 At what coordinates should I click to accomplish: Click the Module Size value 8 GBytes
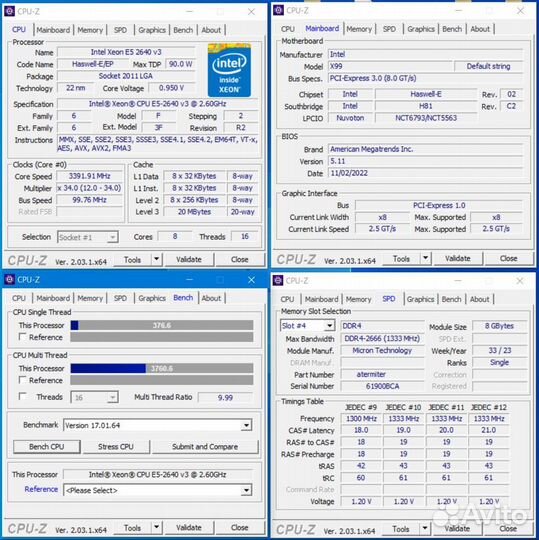pos(499,326)
